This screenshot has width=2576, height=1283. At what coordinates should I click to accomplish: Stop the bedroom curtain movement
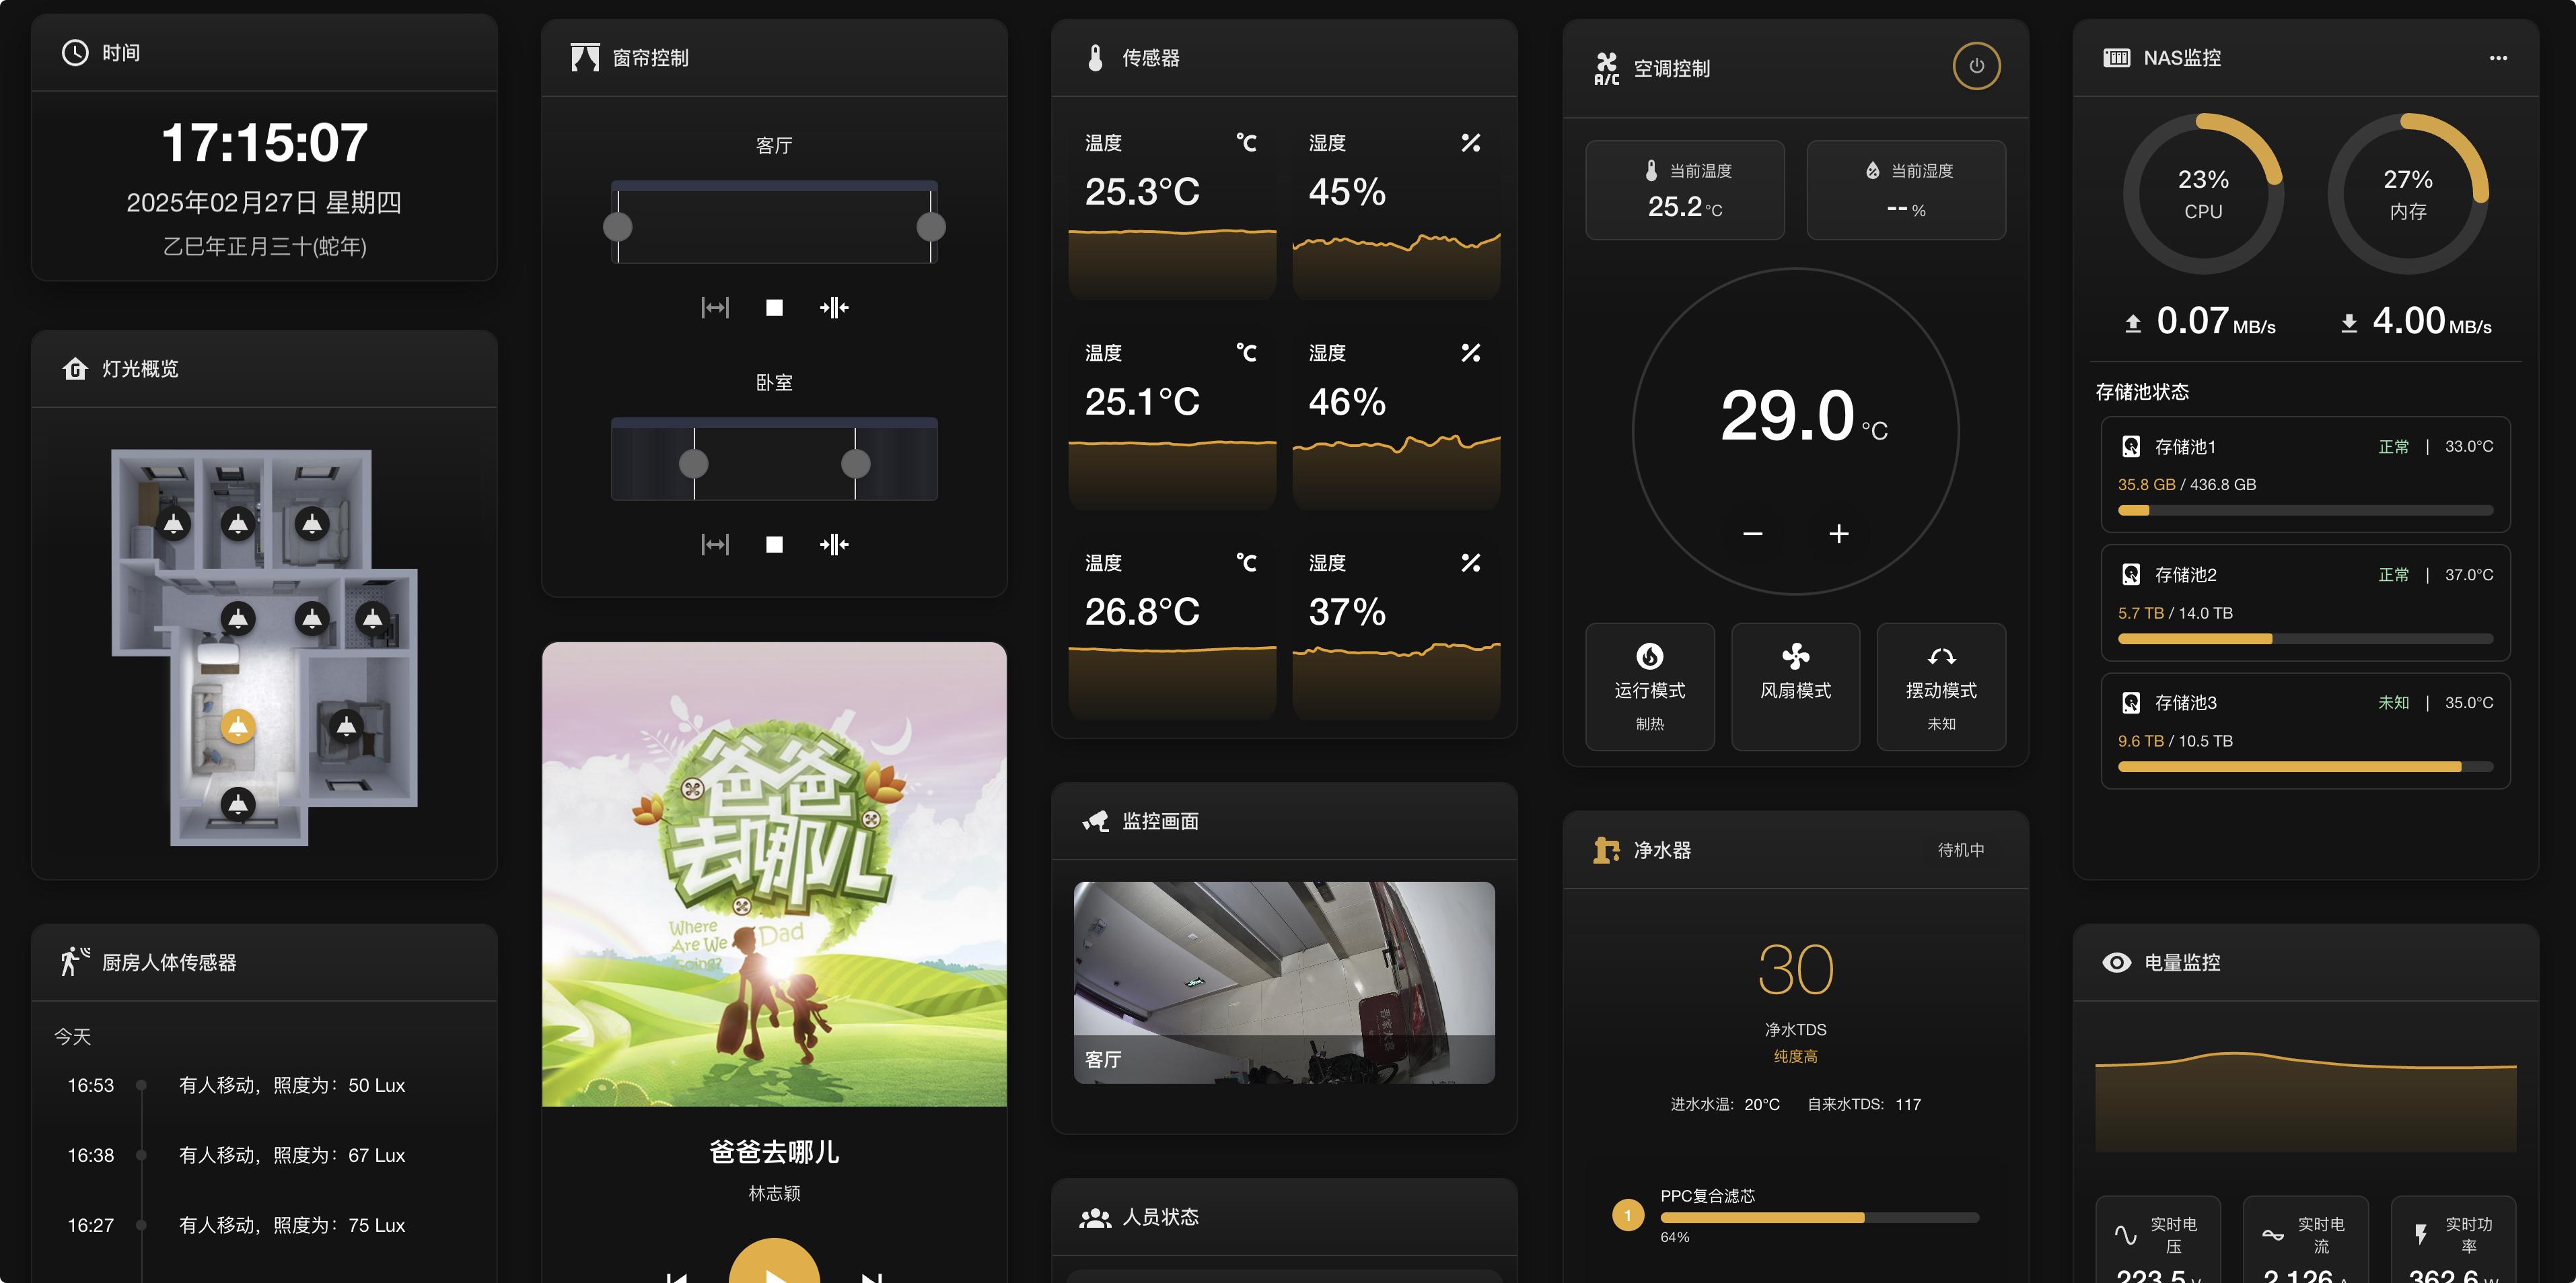tap(774, 544)
